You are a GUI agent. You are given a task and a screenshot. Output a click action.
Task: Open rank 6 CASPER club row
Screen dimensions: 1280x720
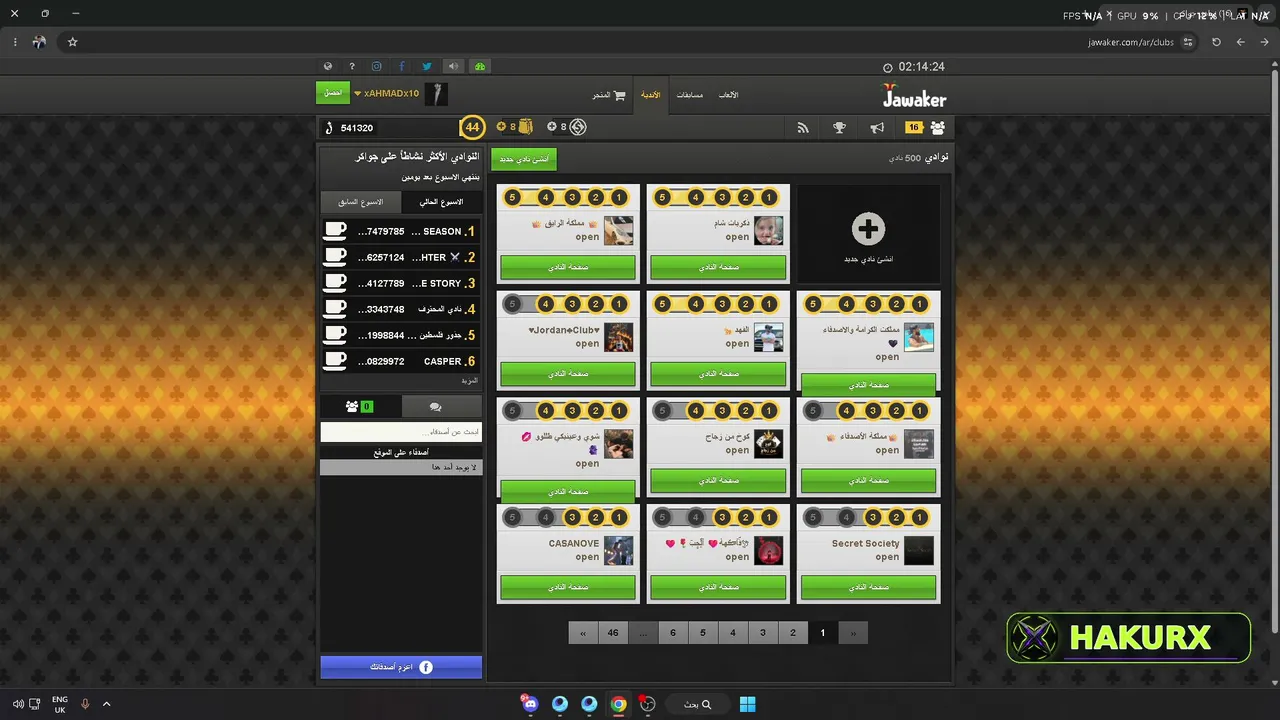[x=400, y=361]
